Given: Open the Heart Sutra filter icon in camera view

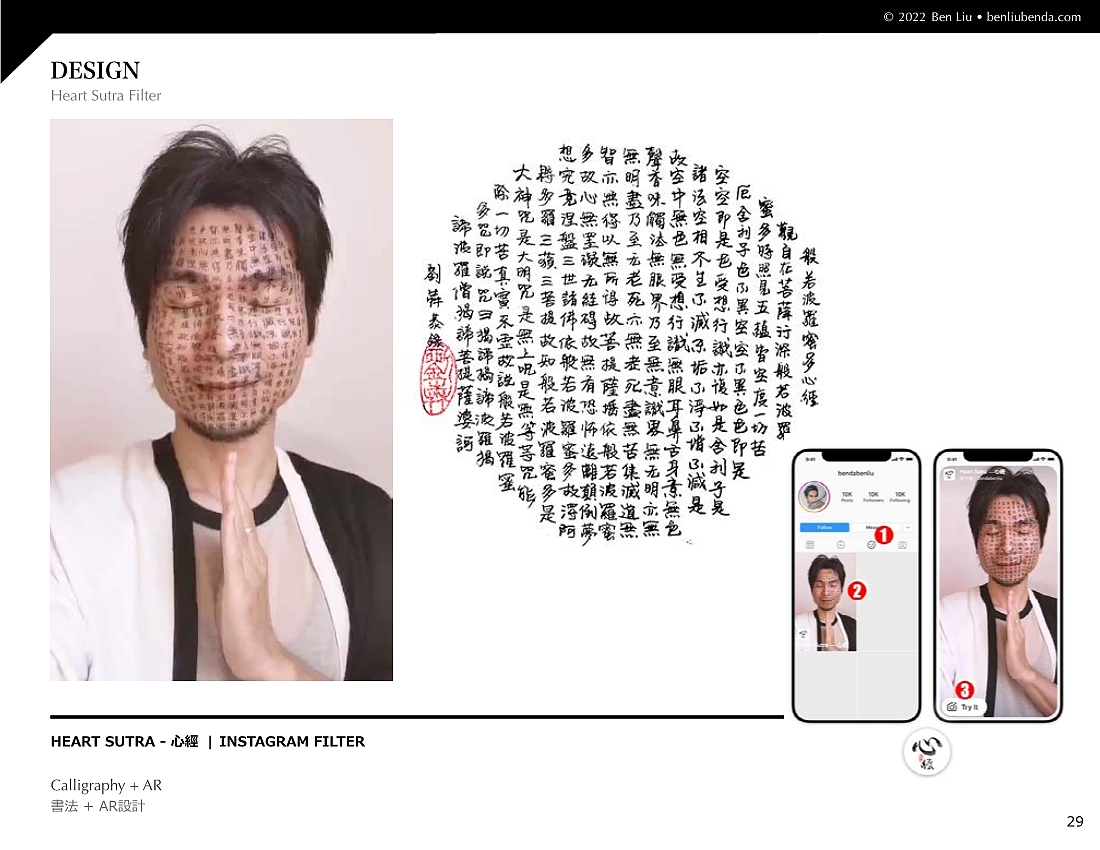Looking at the screenshot, I should [948, 474].
